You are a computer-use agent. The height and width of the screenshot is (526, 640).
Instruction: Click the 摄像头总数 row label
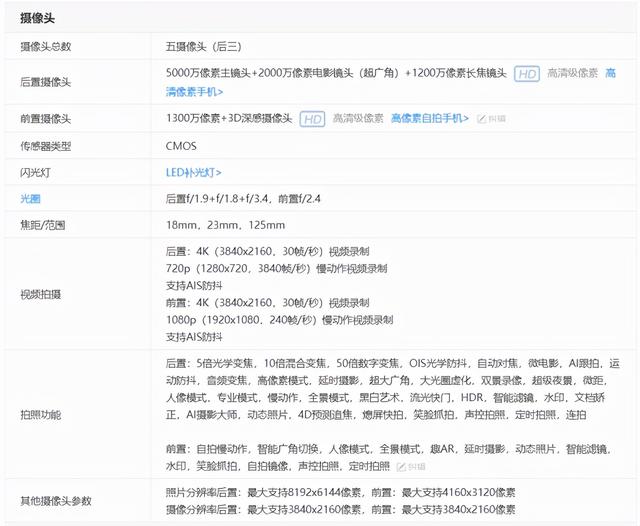click(x=46, y=47)
